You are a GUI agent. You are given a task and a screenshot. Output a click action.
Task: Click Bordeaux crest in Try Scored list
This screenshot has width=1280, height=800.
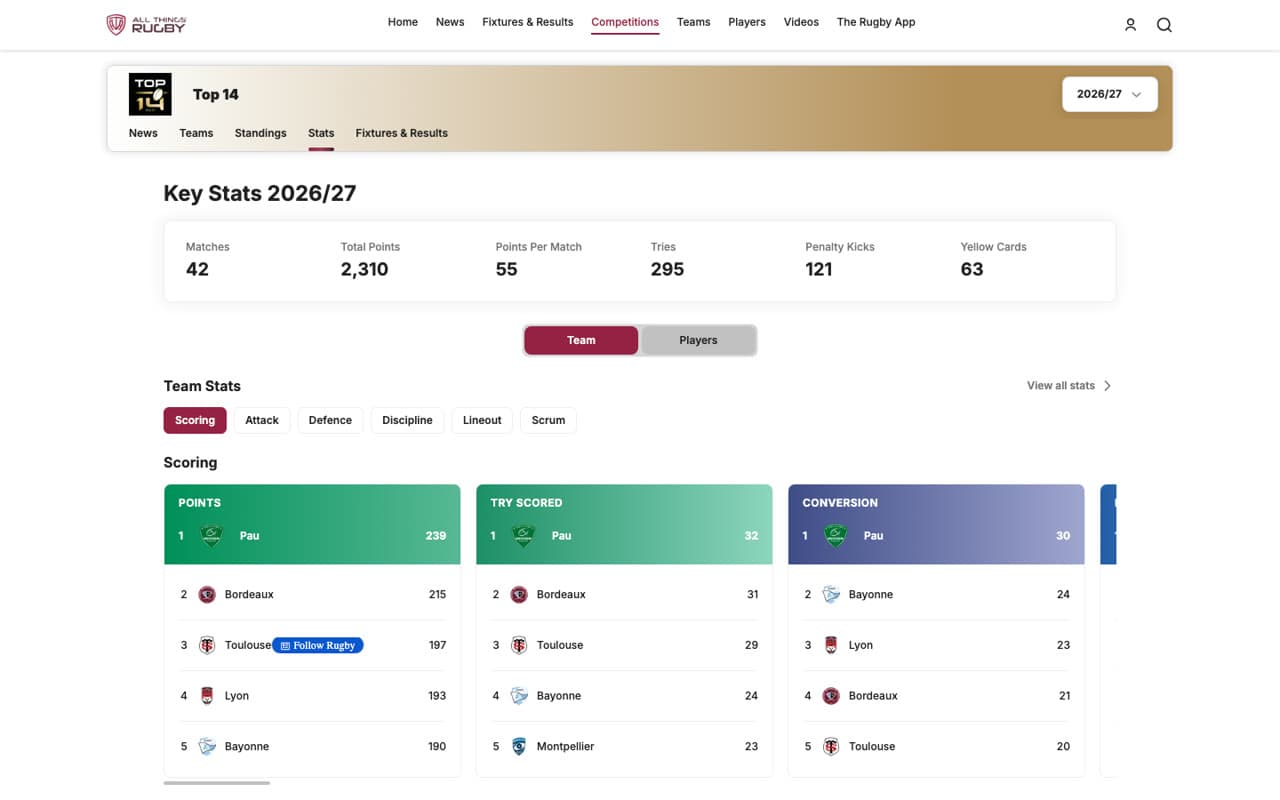click(519, 595)
